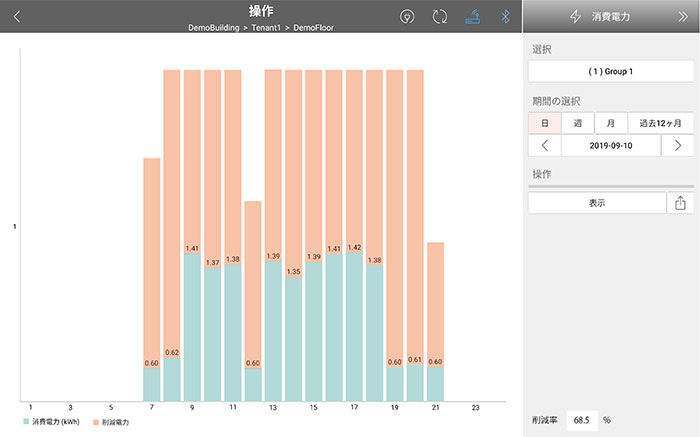Toggle 消費電力 (kWh) legend swatch
Image resolution: width=700 pixels, height=437 pixels.
[x=27, y=422]
